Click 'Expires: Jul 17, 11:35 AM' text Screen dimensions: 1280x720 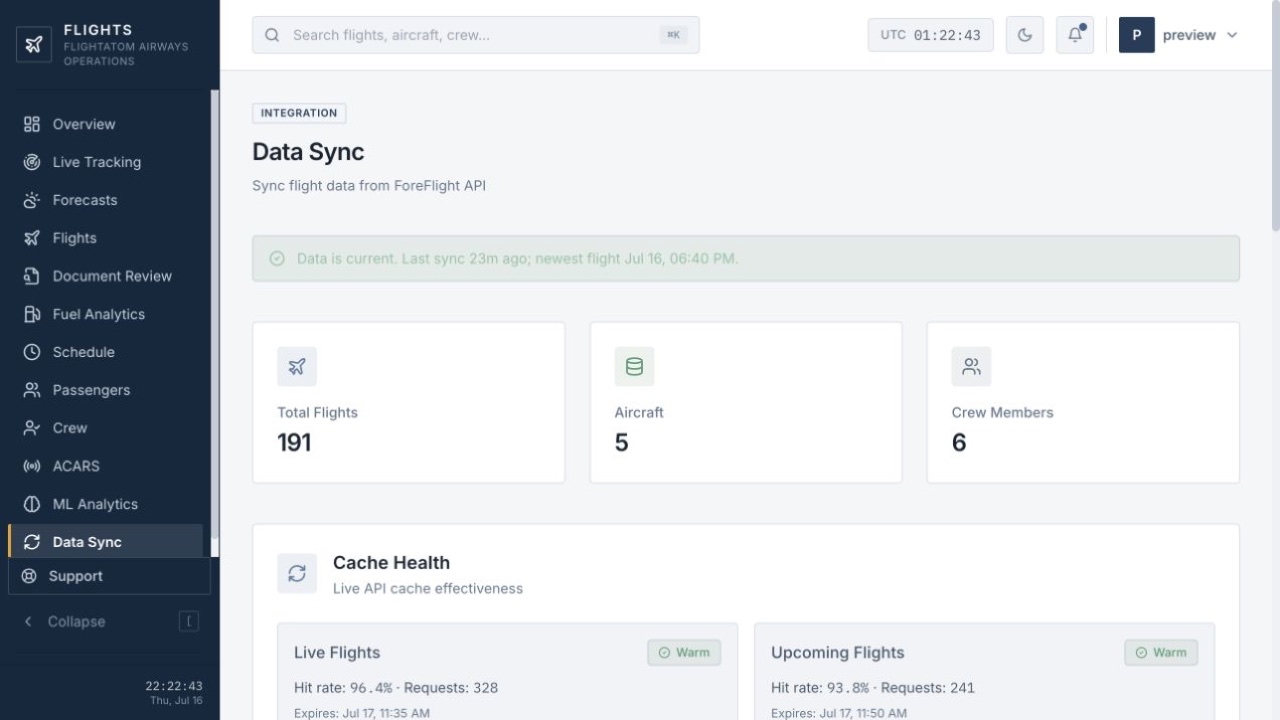[x=362, y=713]
